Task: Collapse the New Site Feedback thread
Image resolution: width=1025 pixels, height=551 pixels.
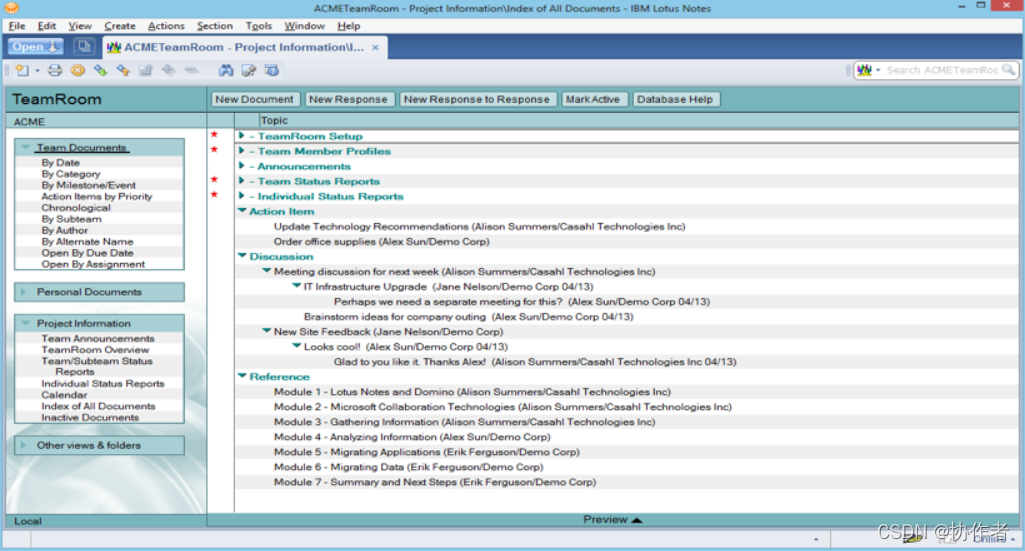Action: coord(267,331)
